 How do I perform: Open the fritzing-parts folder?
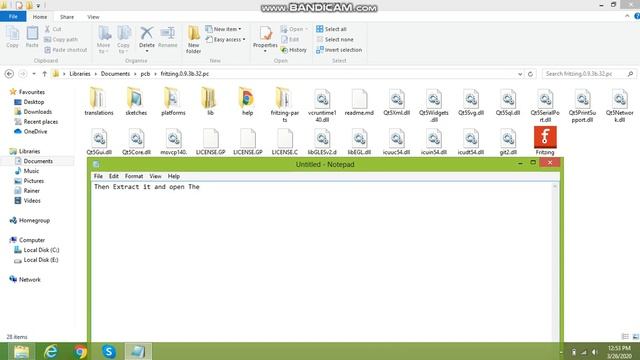pos(284,104)
